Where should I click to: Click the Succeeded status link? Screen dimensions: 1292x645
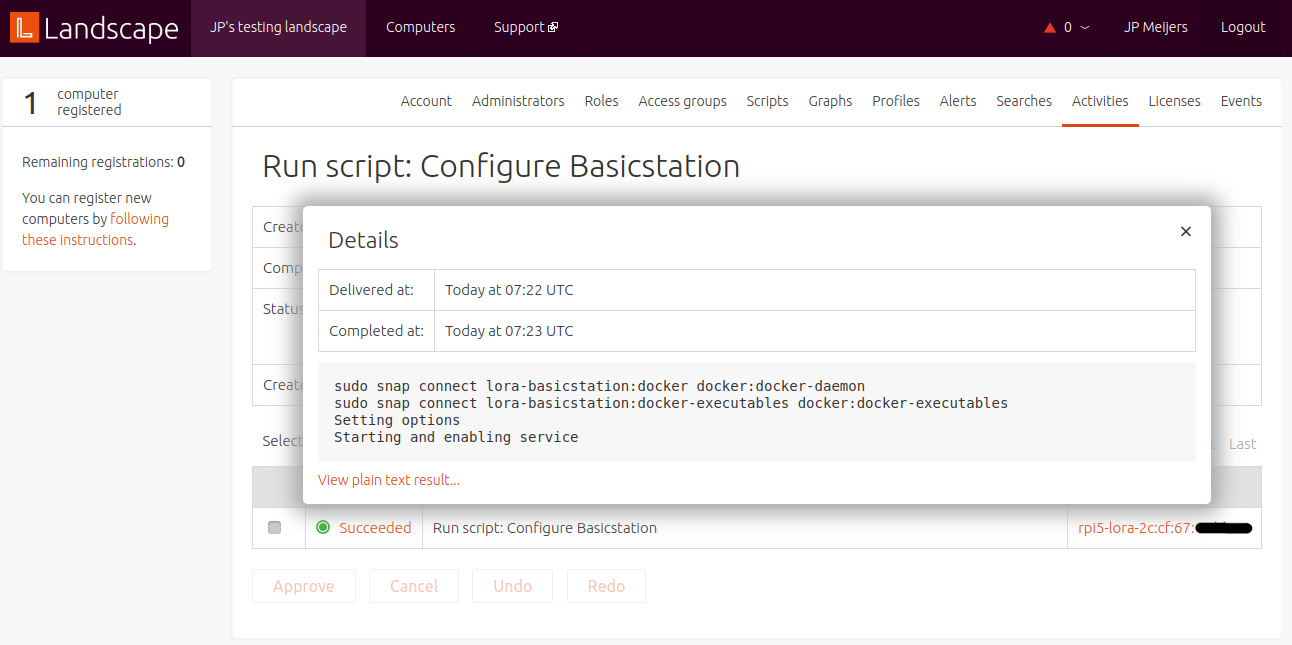point(375,528)
